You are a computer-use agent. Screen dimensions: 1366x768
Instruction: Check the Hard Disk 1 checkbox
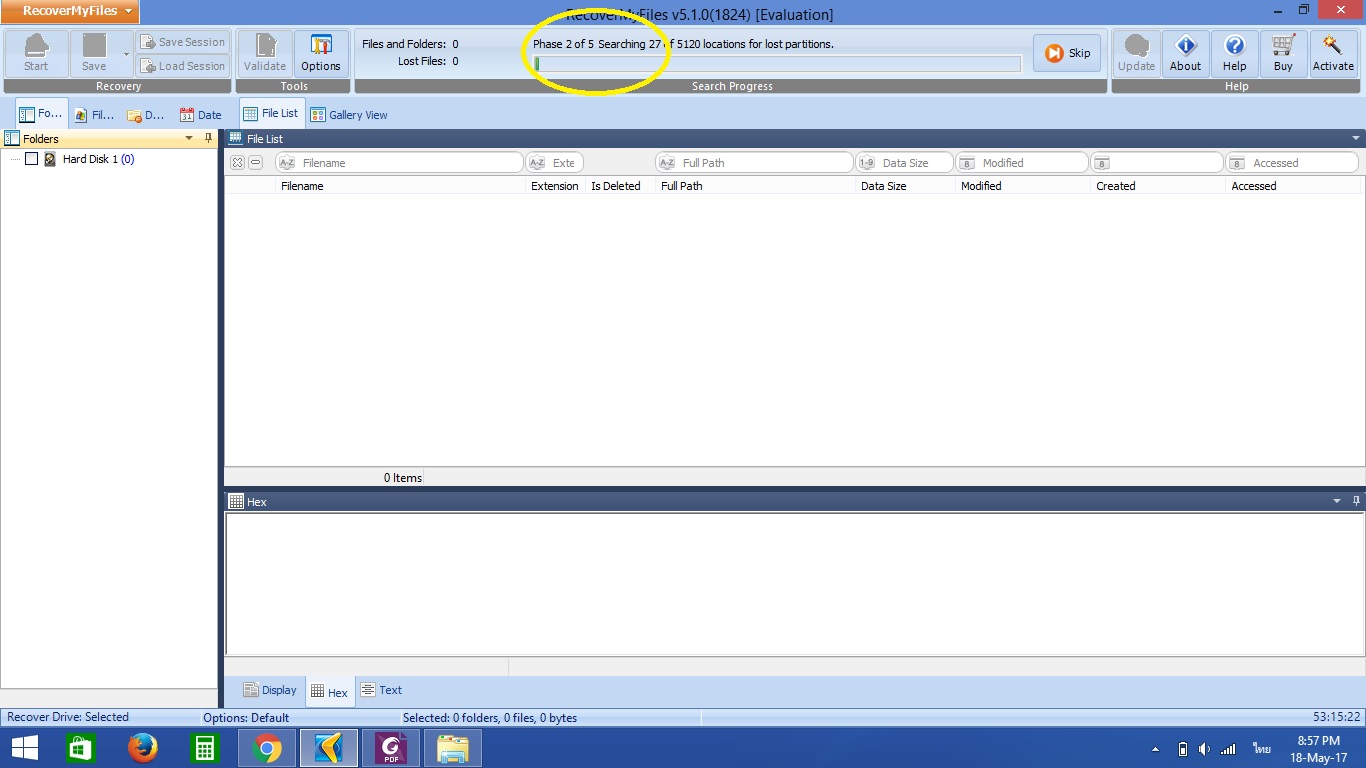[32, 159]
